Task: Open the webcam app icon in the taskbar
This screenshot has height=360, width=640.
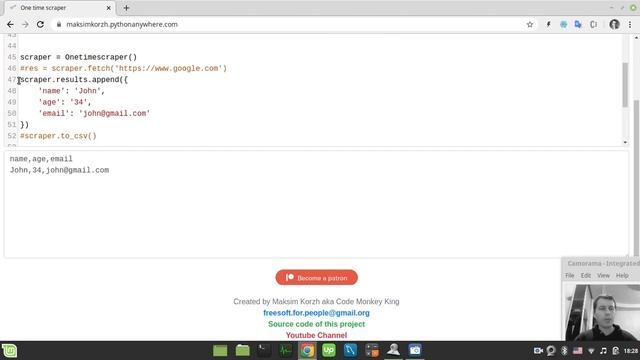Action: pos(393,351)
